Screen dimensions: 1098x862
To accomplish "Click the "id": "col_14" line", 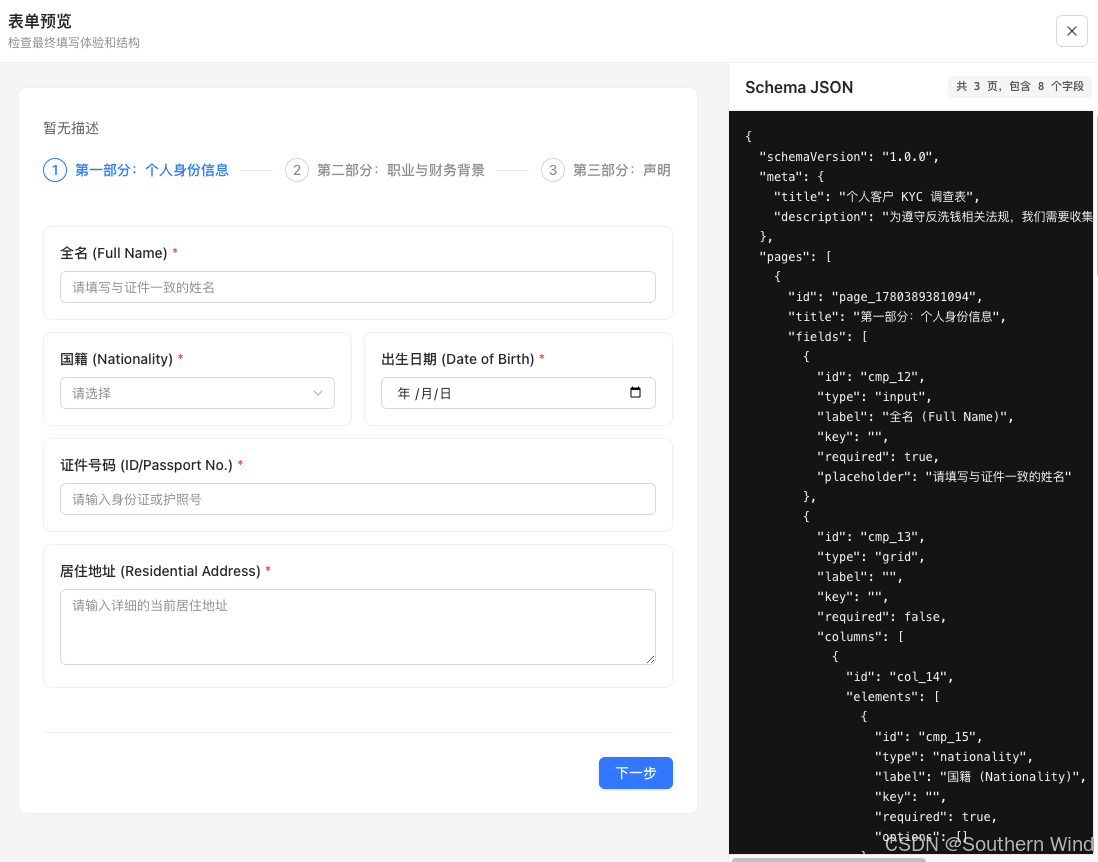I will (900, 677).
